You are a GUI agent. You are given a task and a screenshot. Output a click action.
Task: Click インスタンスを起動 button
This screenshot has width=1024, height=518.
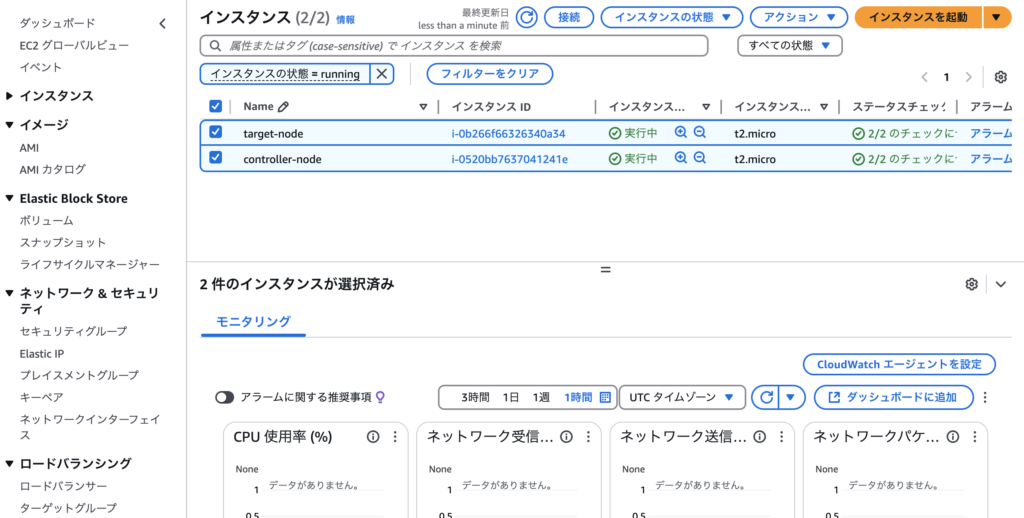918,17
